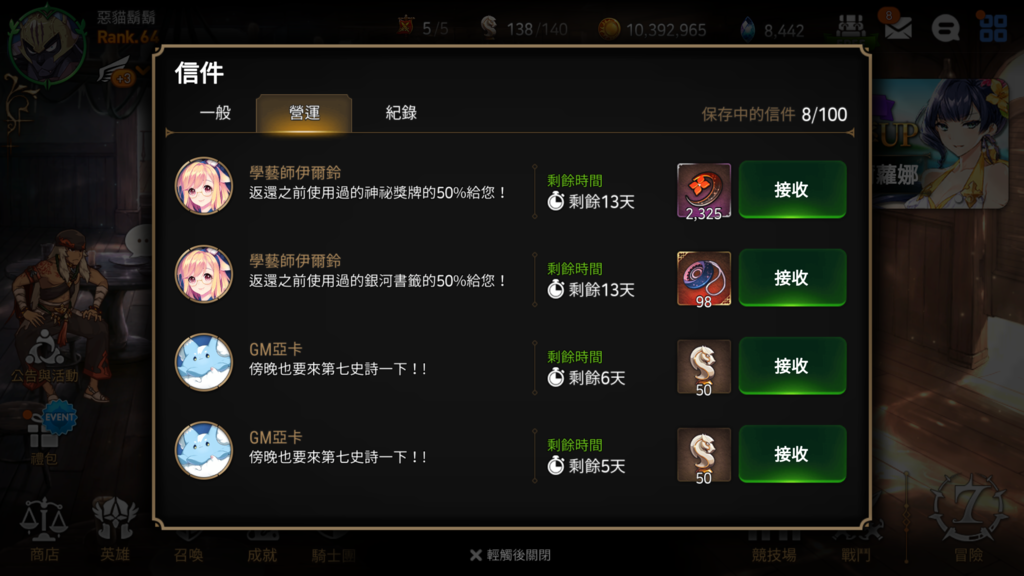Receive the mystery medal mail with 2,325 reward

792,189
